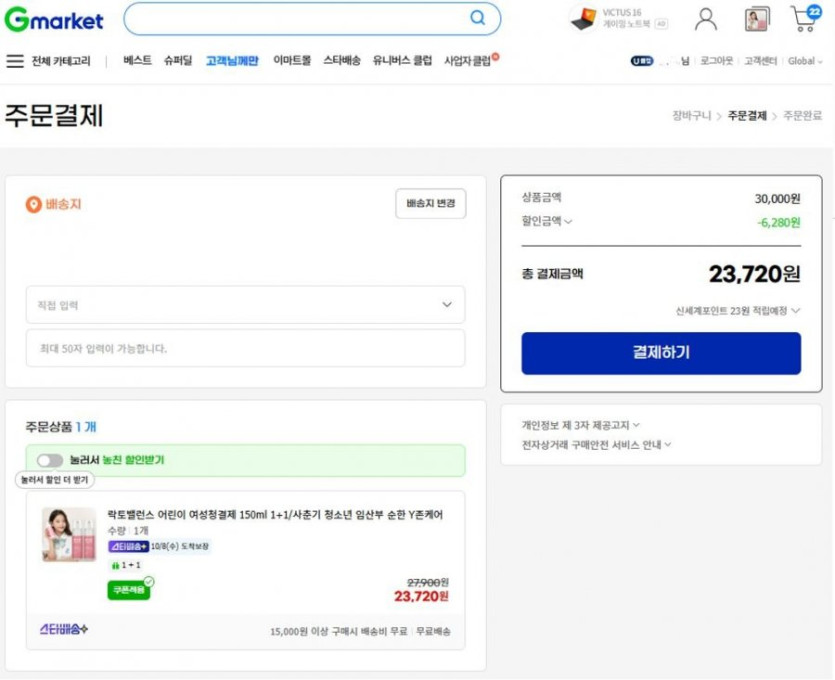Viewport: 835px width, 680px height.
Task: Click the 락토밸런스 product thumbnail image
Action: (x=69, y=534)
